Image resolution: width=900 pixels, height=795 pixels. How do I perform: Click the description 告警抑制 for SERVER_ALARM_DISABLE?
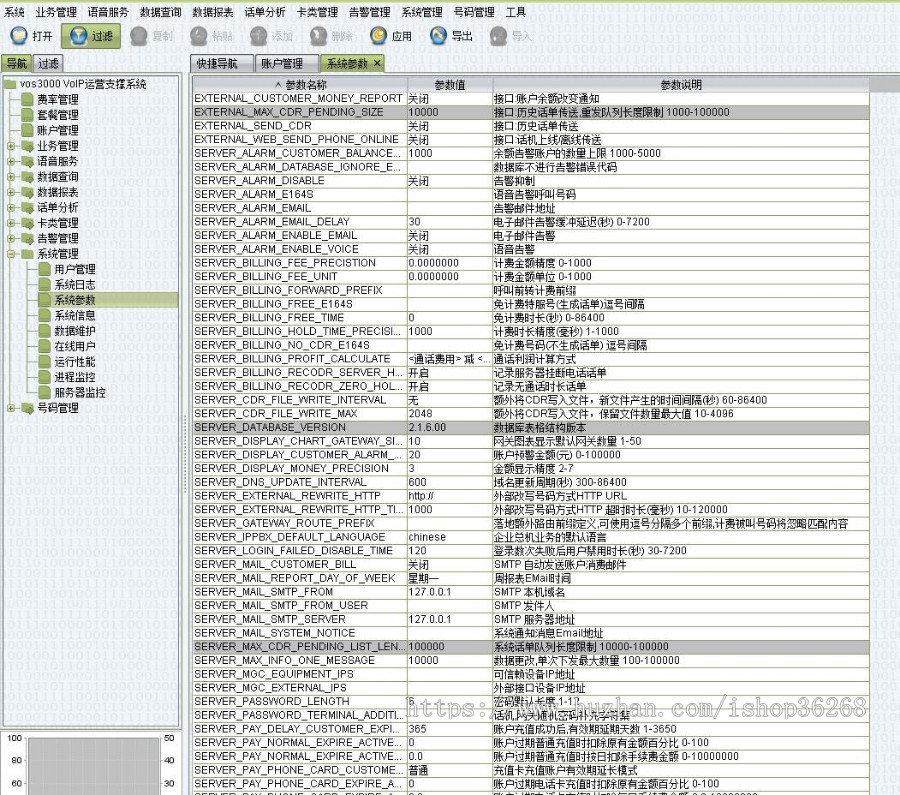click(514, 181)
